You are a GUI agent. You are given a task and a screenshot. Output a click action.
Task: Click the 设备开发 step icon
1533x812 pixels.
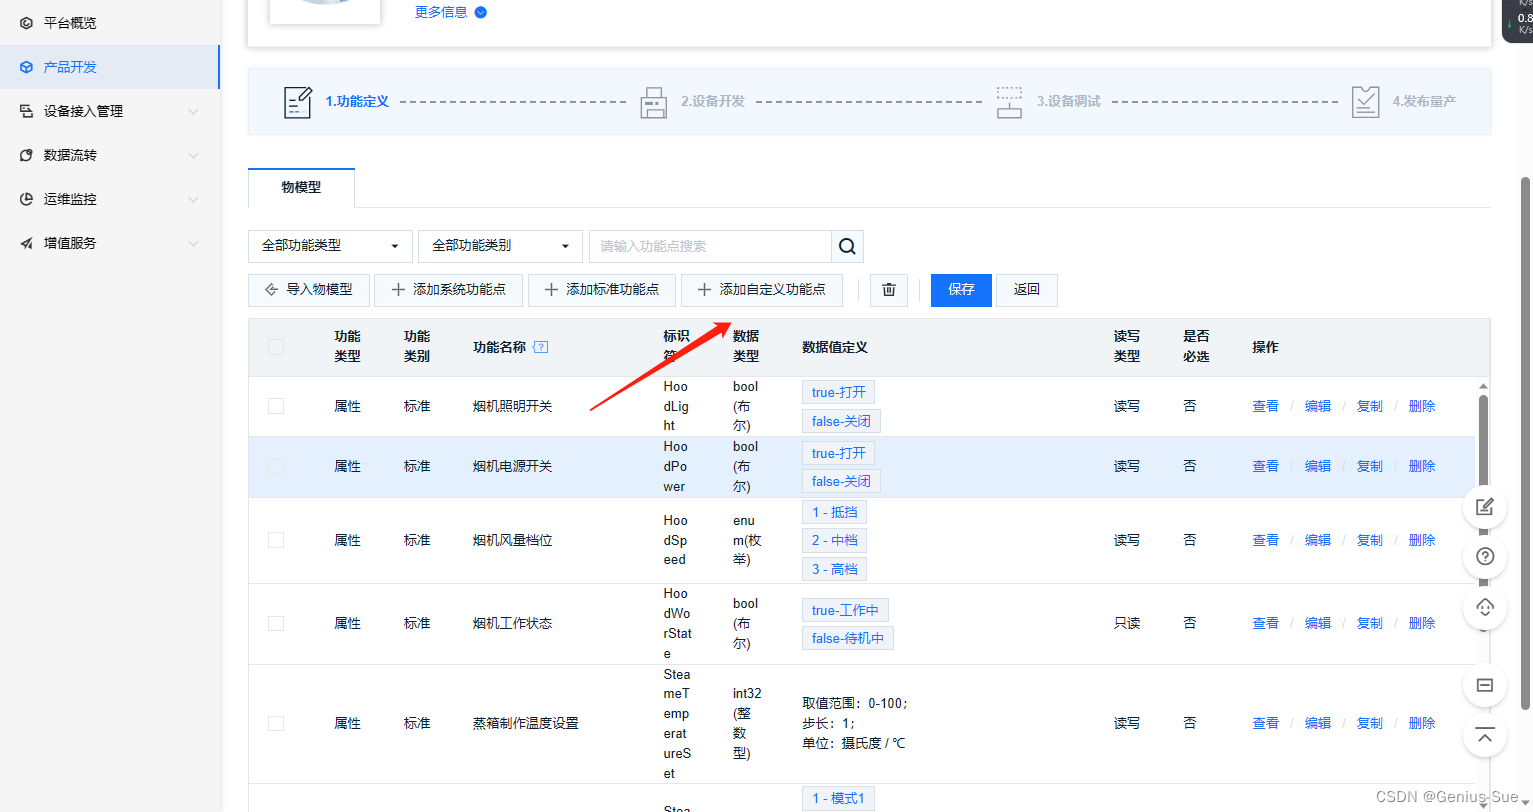(x=654, y=102)
